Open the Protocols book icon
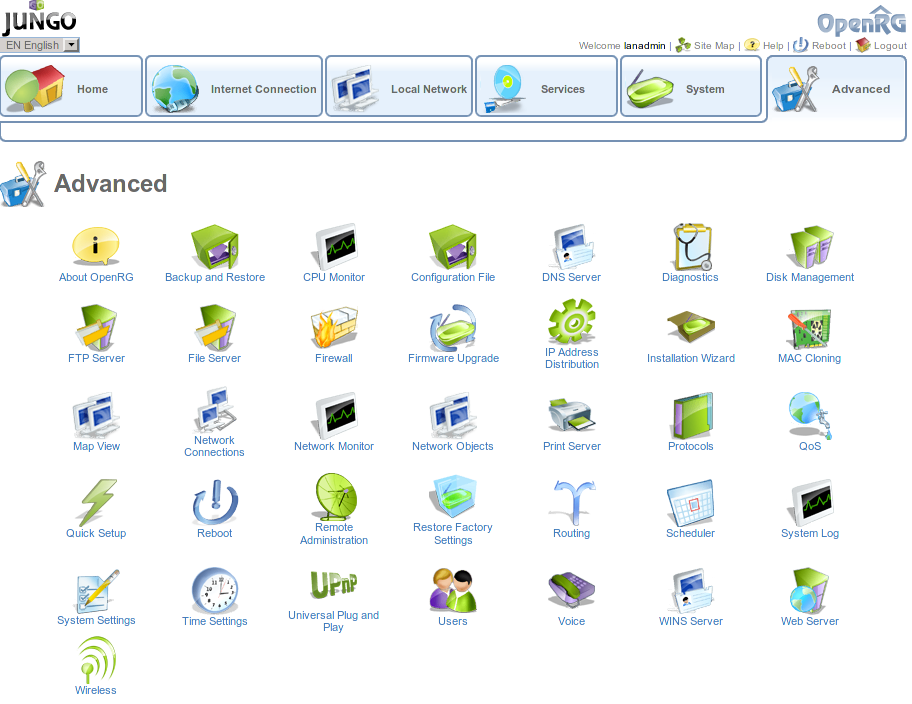This screenshot has height=704, width=912. (690, 414)
